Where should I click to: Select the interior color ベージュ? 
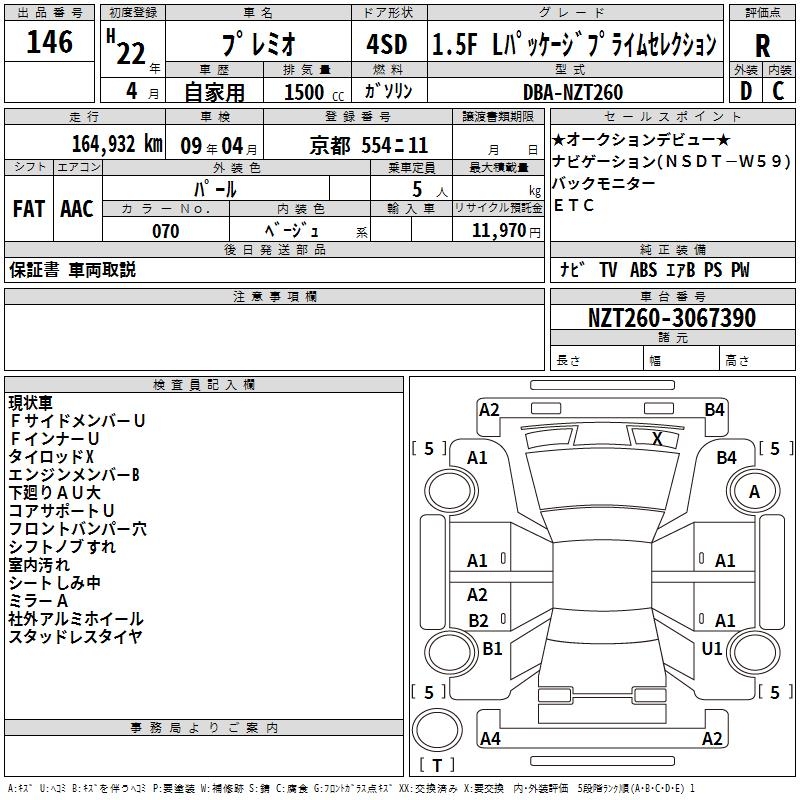[x=292, y=231]
